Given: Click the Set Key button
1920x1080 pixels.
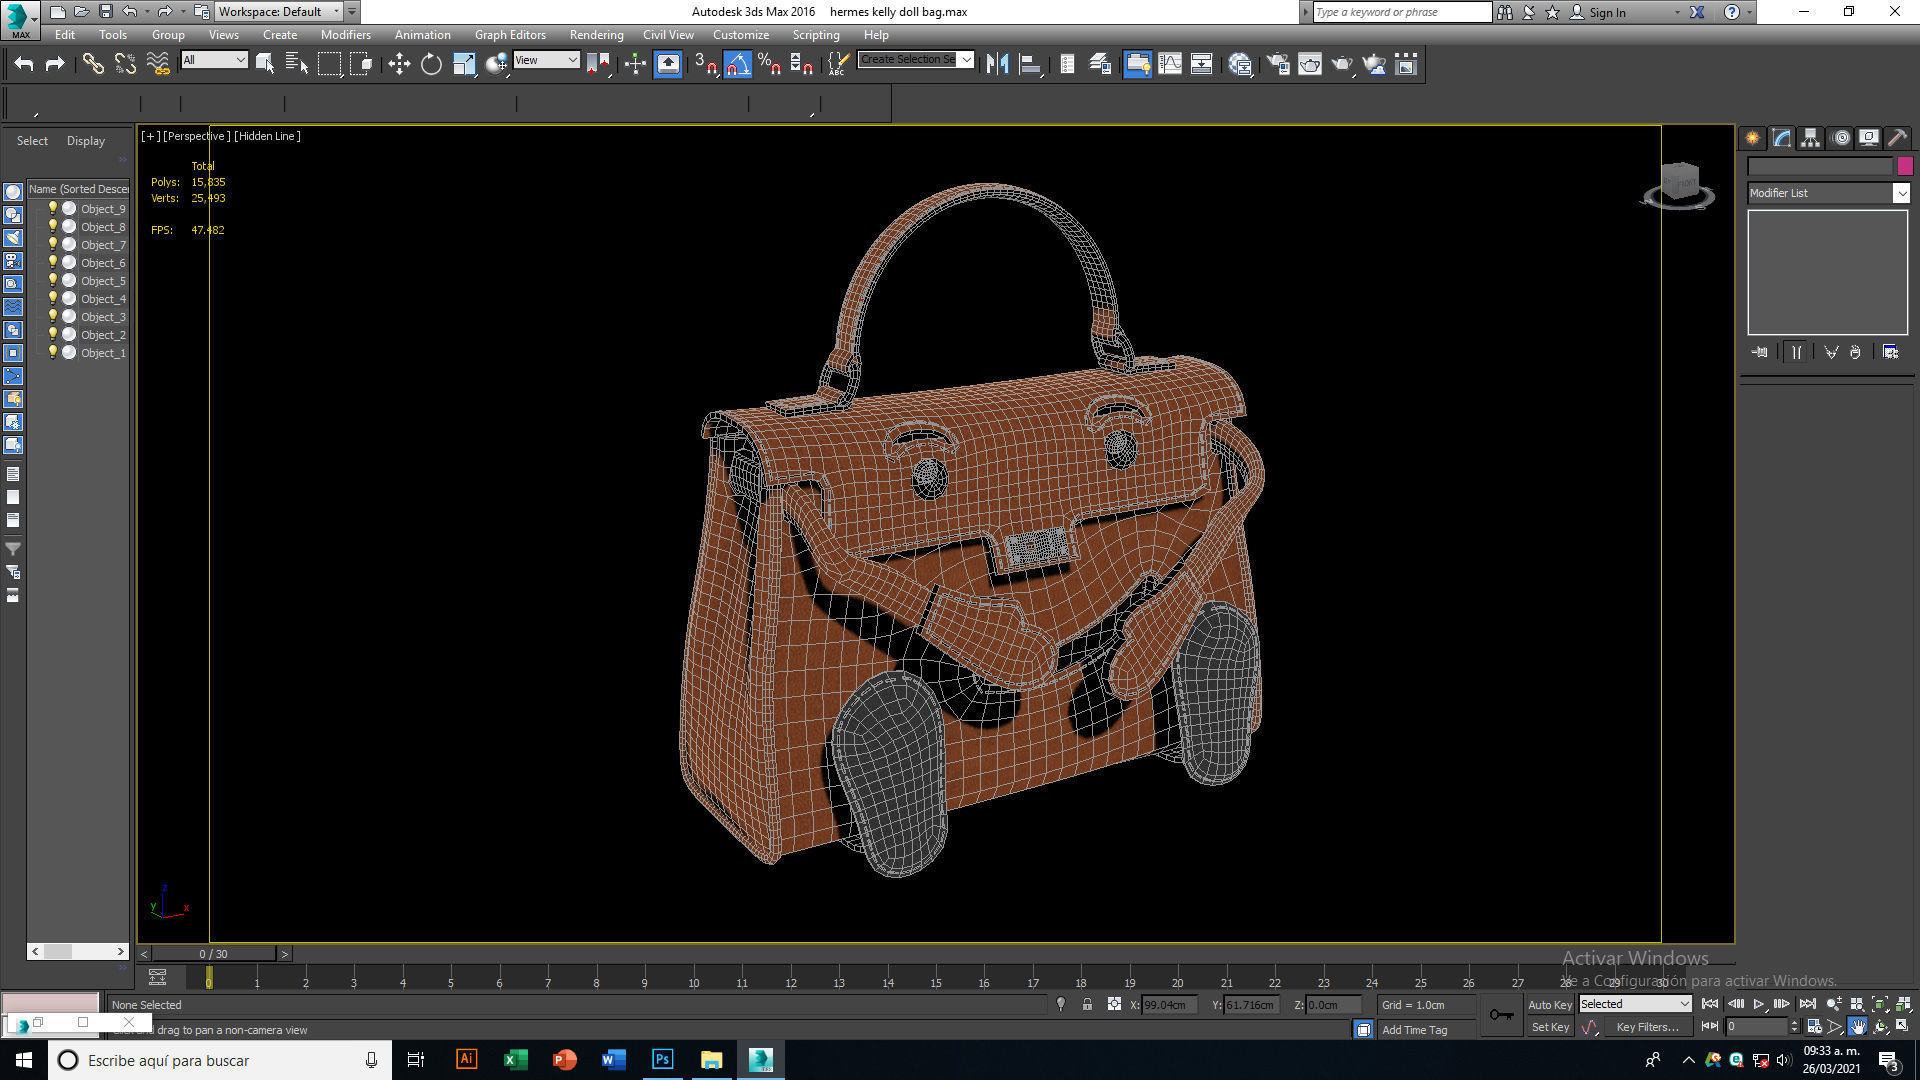Looking at the screenshot, I should point(1550,1028).
